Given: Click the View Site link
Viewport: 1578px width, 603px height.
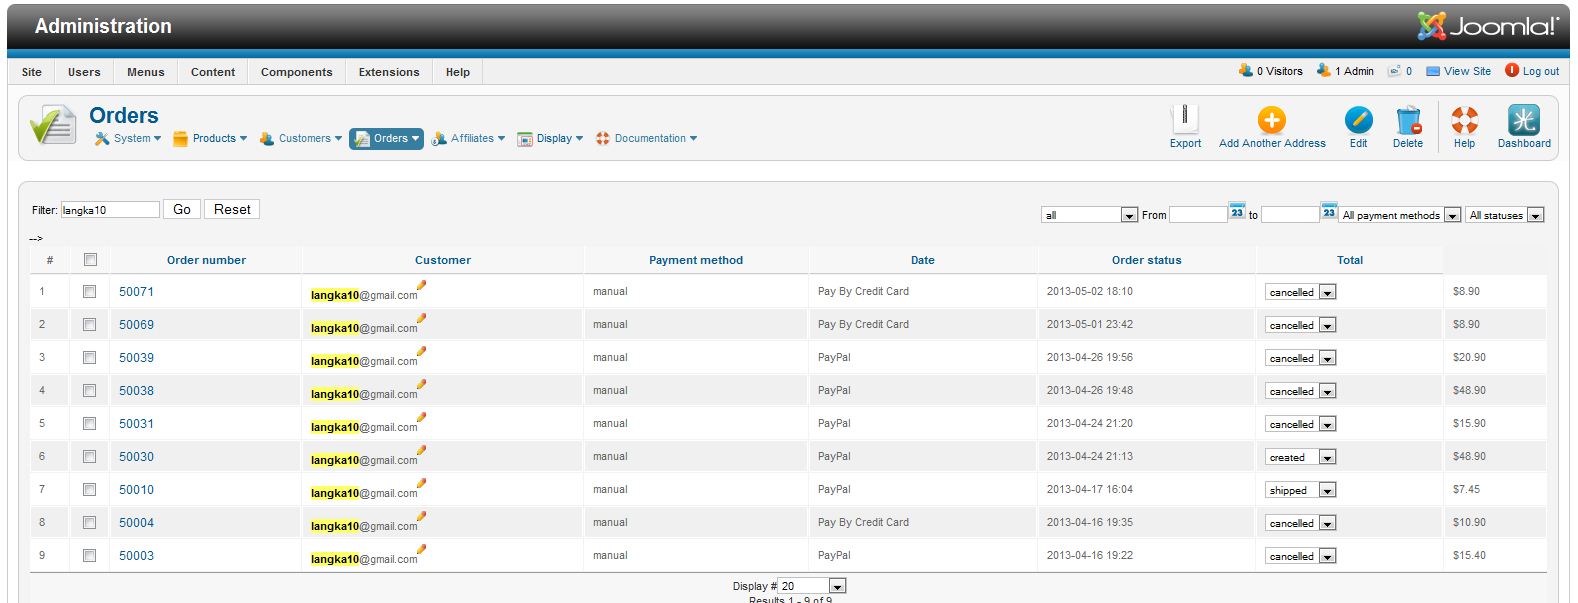Looking at the screenshot, I should (x=1458, y=71).
